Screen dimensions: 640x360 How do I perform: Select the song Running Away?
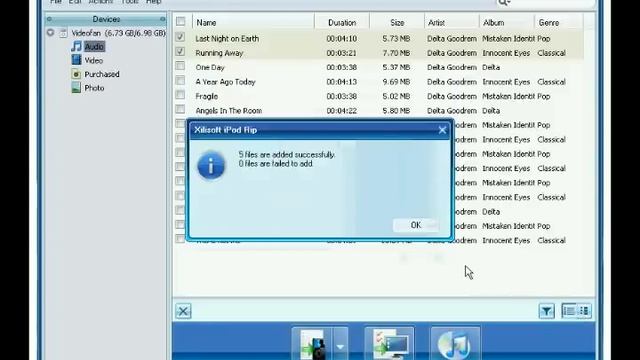219,53
